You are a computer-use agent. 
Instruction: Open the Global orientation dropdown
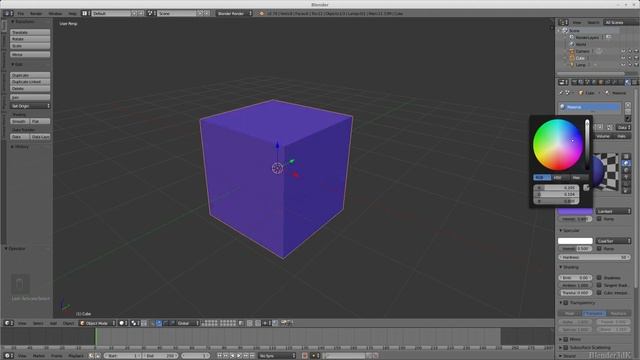(188, 323)
